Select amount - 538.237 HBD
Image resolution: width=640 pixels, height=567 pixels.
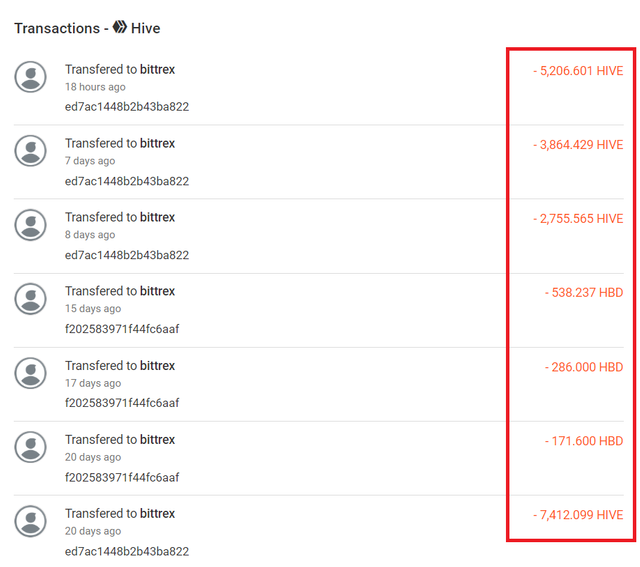(x=584, y=293)
